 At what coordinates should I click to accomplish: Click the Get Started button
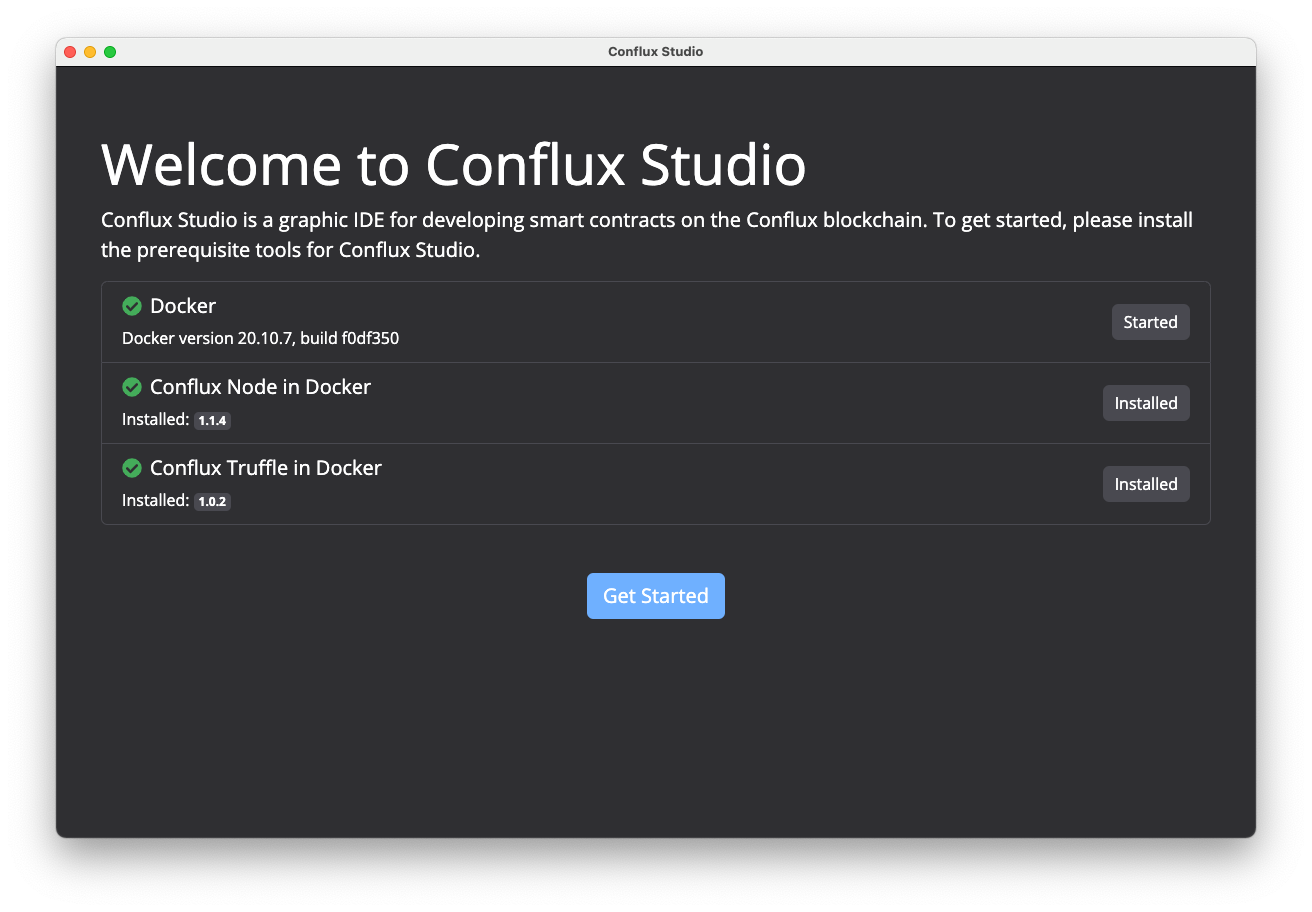[655, 596]
